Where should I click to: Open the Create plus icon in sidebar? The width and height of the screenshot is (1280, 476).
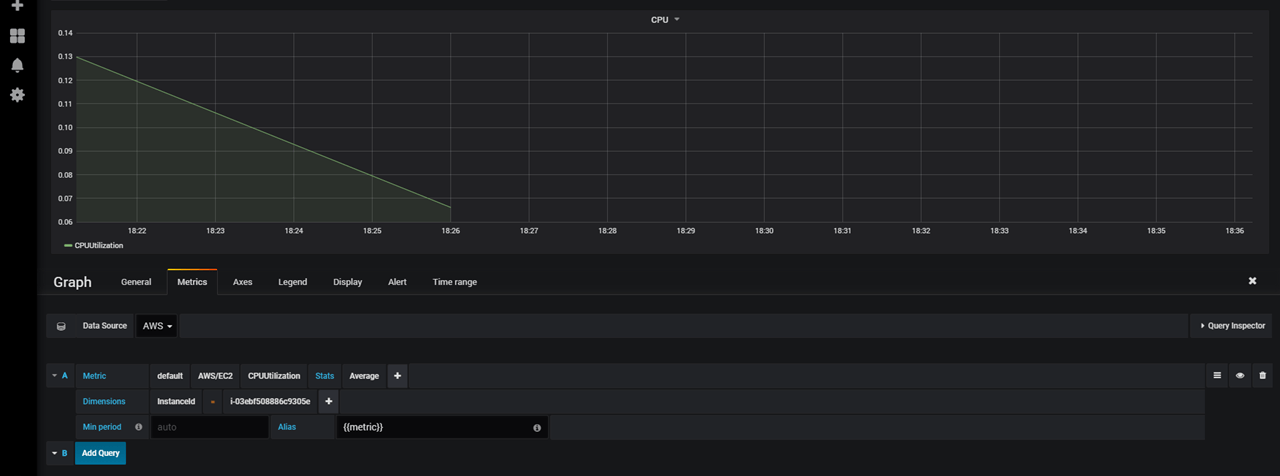coord(17,5)
